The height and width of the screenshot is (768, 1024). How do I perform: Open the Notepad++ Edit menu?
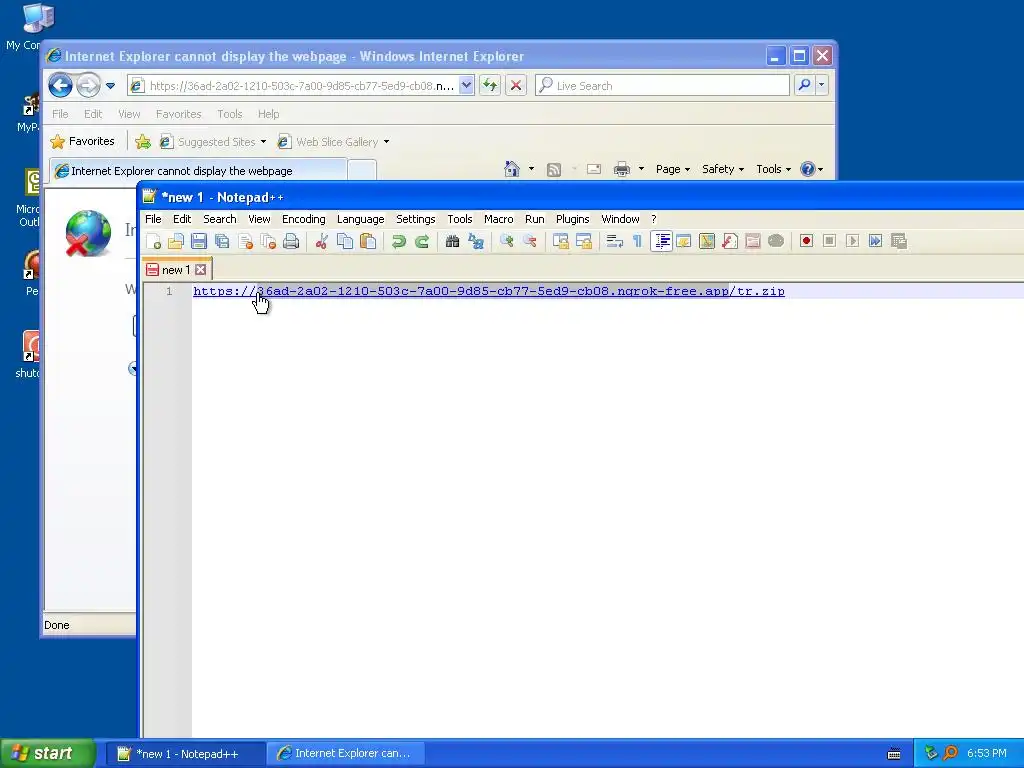tap(182, 219)
